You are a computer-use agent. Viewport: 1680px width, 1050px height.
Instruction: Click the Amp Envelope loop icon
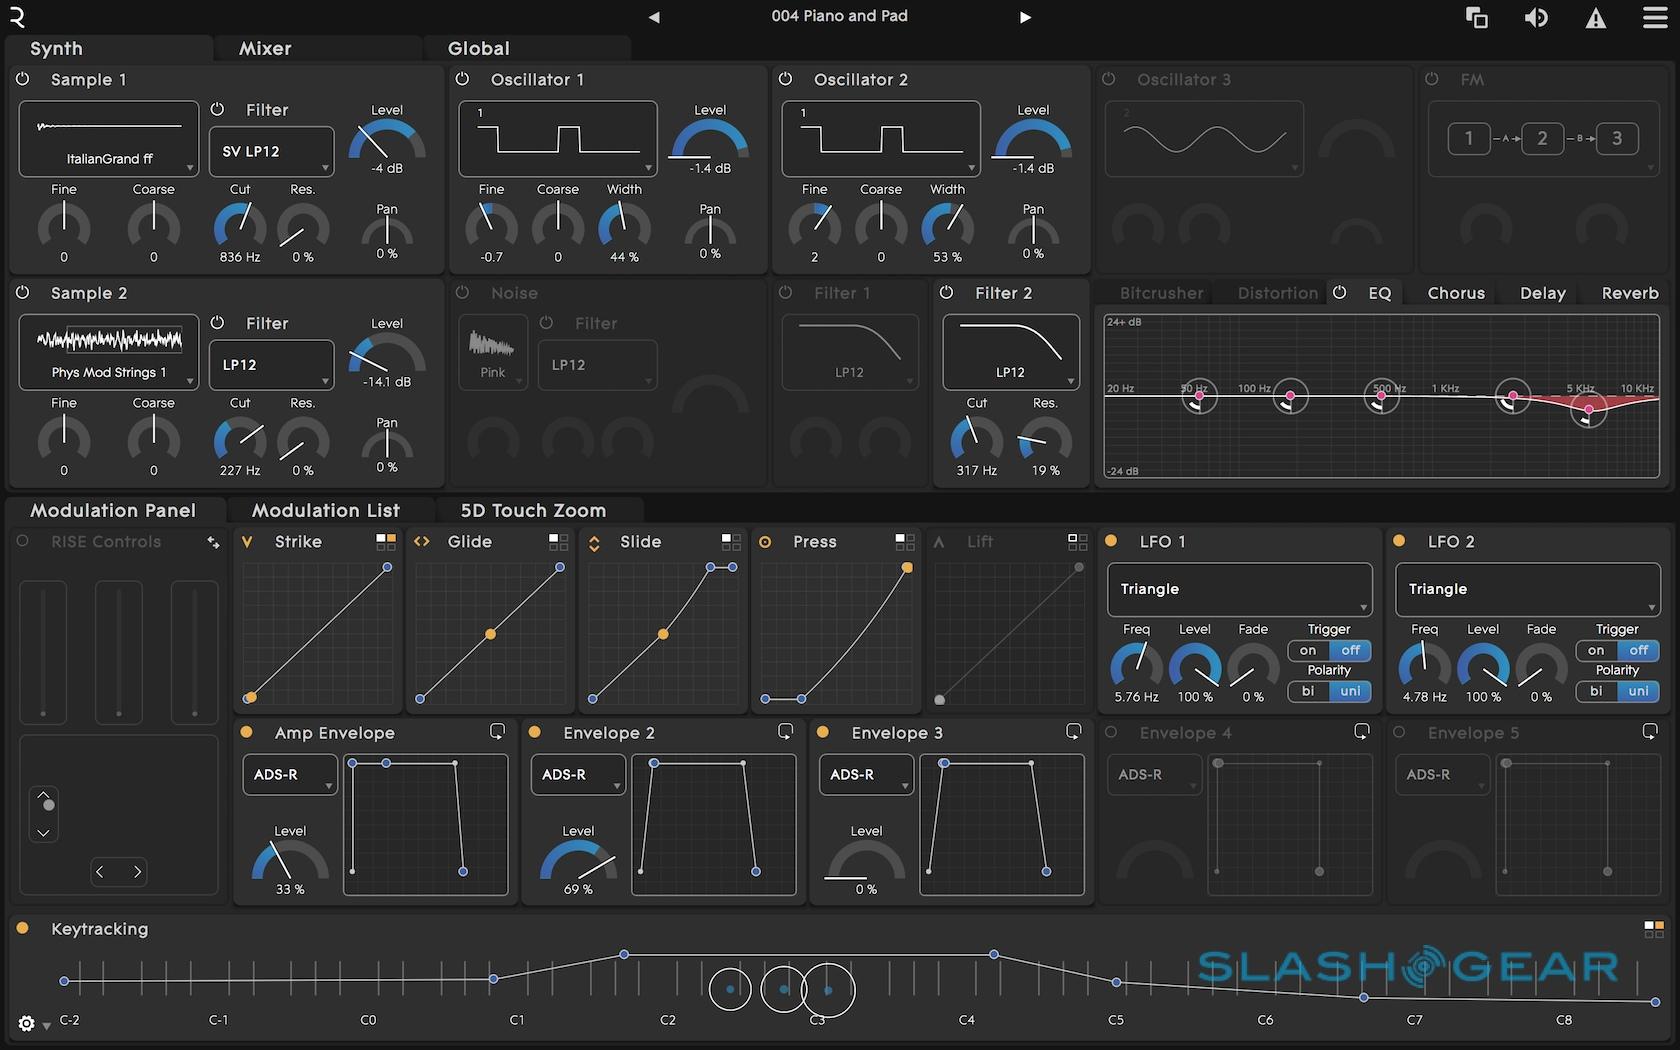click(497, 732)
